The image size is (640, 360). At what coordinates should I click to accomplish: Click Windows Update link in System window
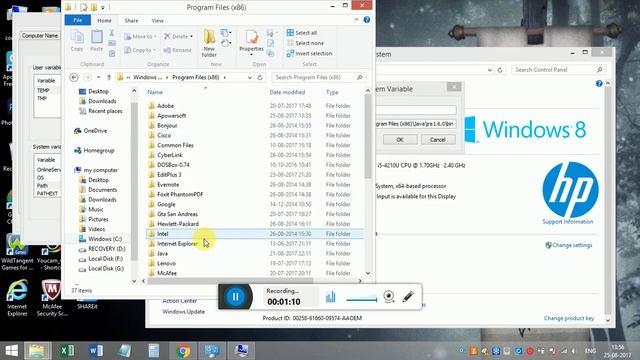(x=183, y=312)
